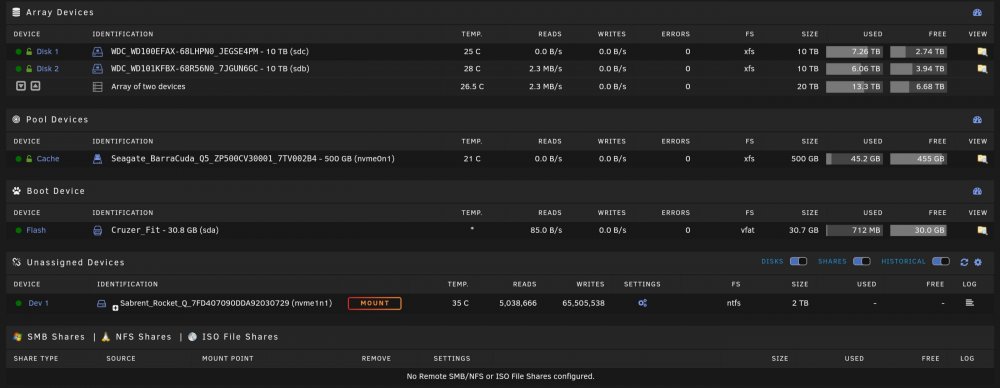Toggle the Disks switch
1000x388 pixels.
tap(798, 262)
